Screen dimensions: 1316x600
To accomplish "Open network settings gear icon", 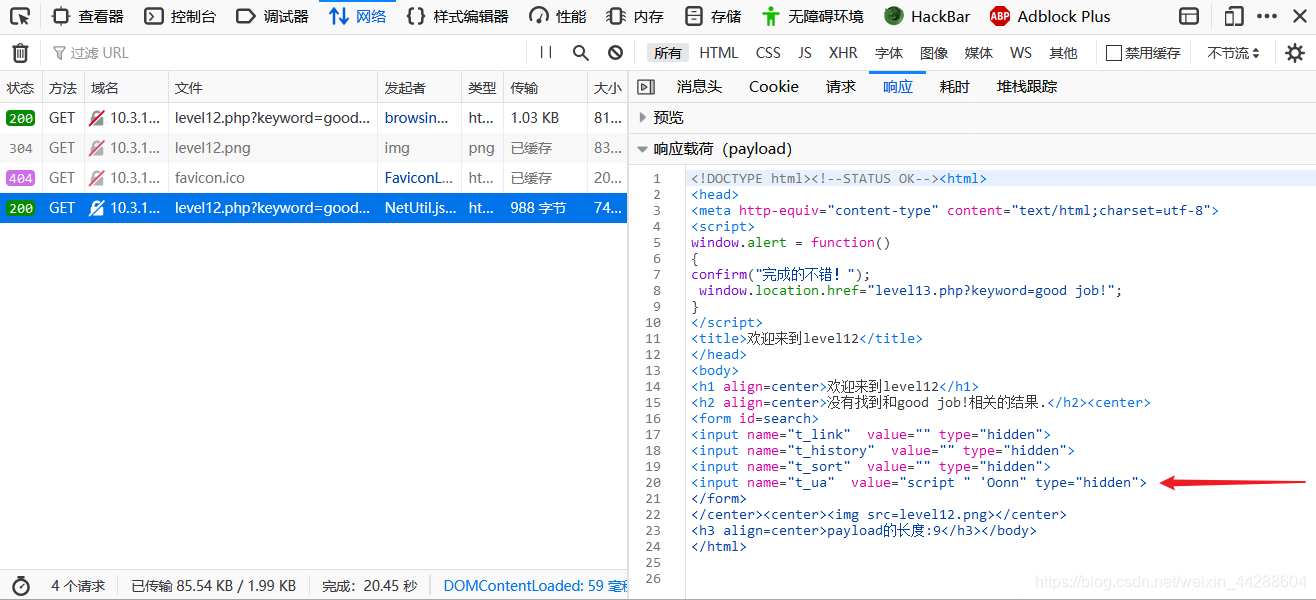I will [1294, 53].
